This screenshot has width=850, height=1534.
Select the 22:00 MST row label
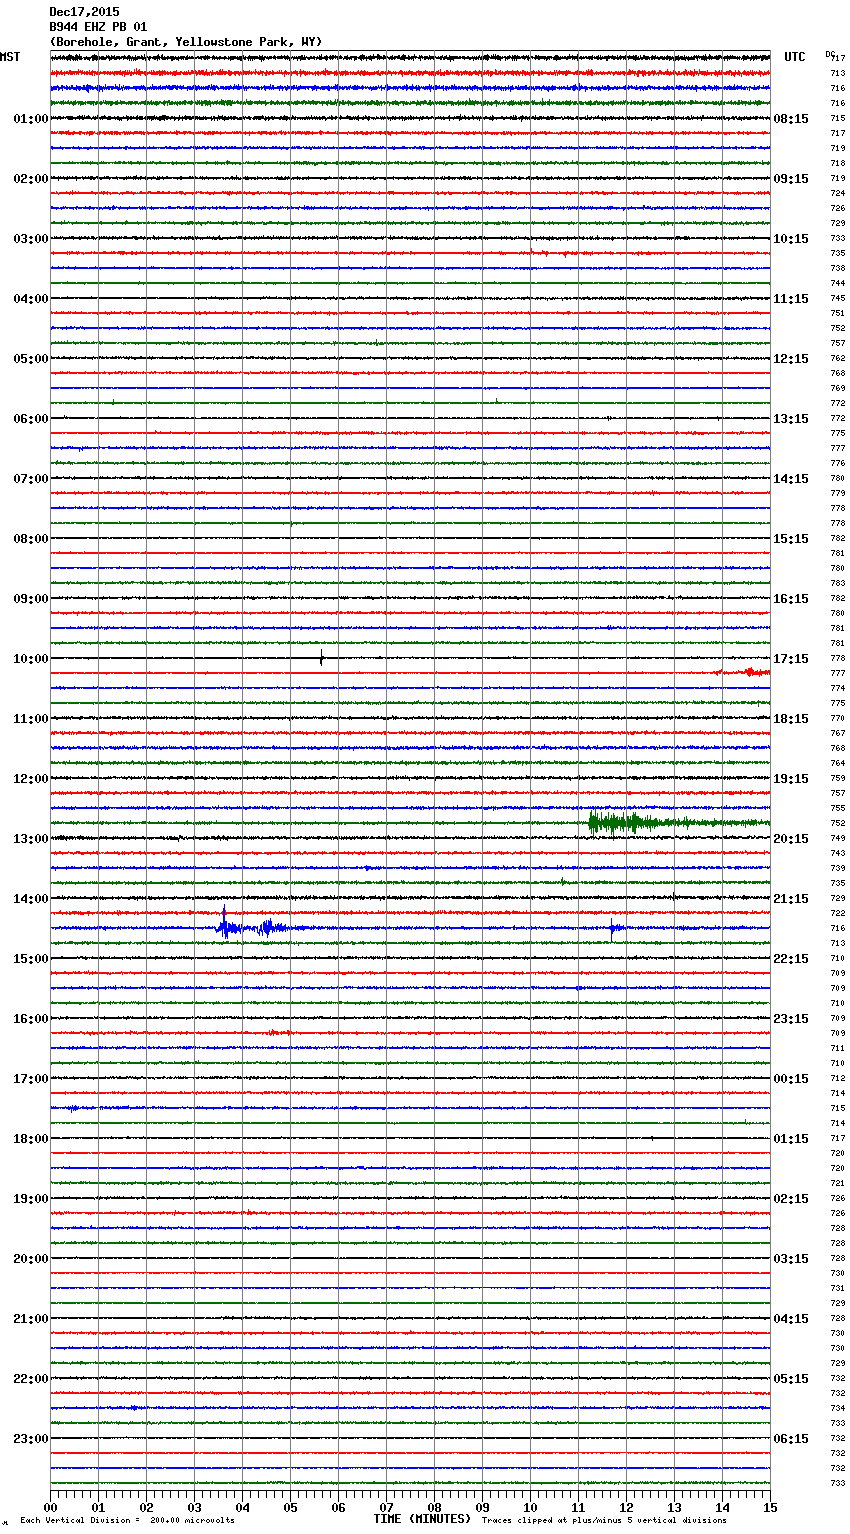pyautogui.click(x=31, y=1379)
